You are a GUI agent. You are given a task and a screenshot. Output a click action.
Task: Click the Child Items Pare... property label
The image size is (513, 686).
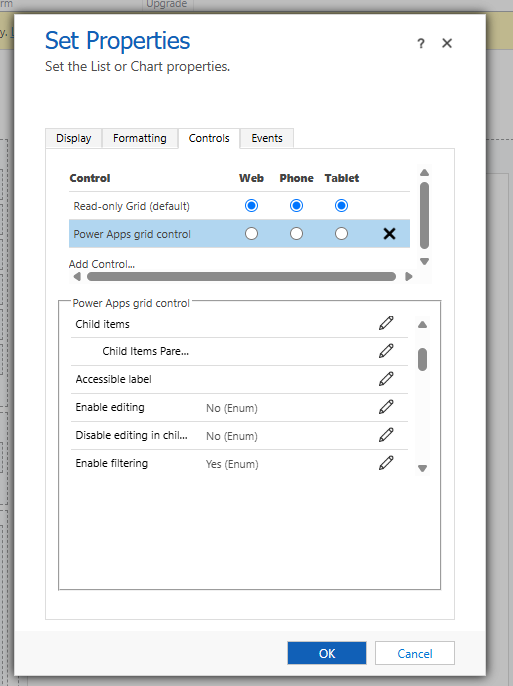click(146, 351)
